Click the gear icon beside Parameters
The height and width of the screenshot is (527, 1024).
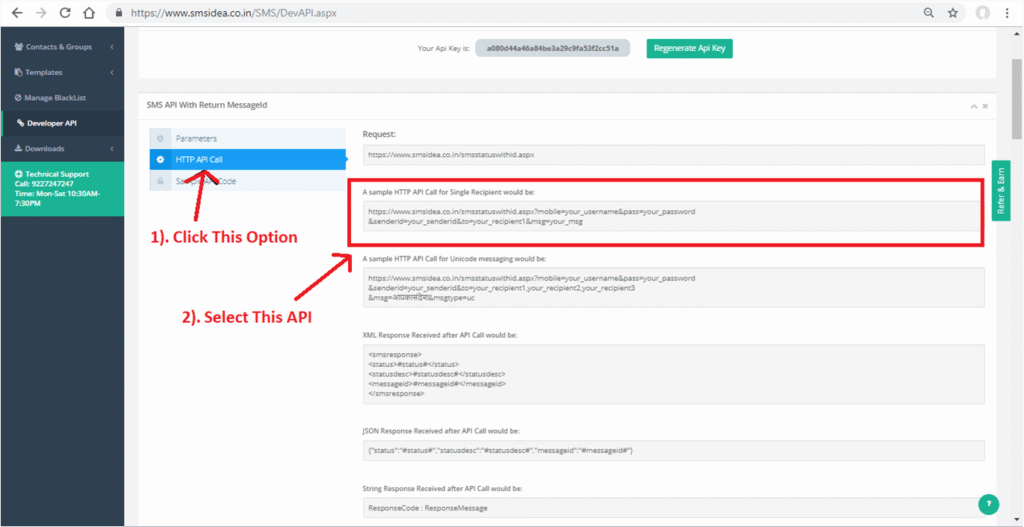[x=160, y=138]
